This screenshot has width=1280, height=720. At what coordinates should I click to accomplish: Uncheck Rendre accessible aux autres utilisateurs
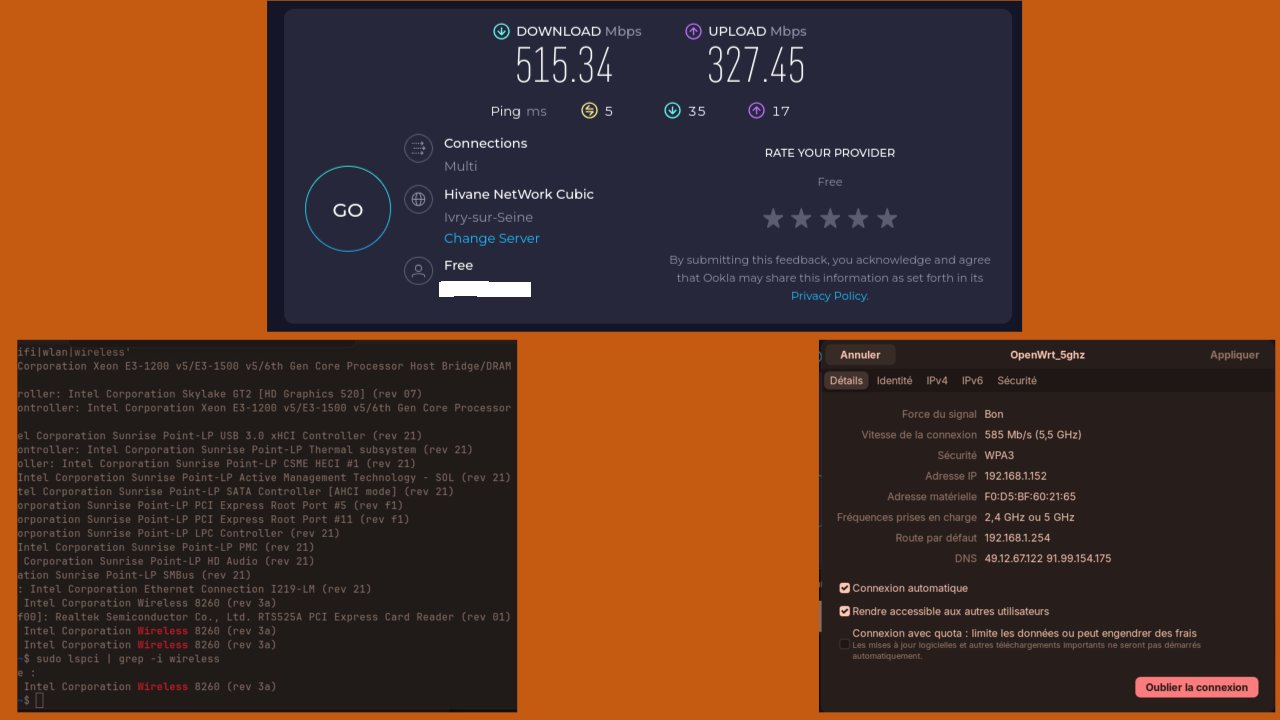[845, 611]
